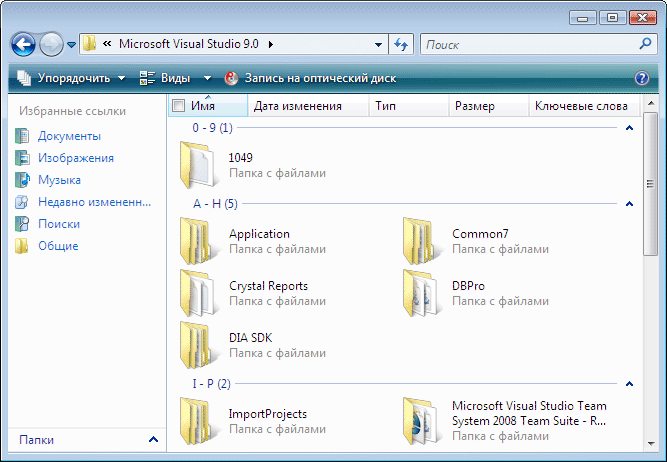Click the magnifier icon in the search box
The height and width of the screenshot is (462, 667).
click(x=645, y=43)
